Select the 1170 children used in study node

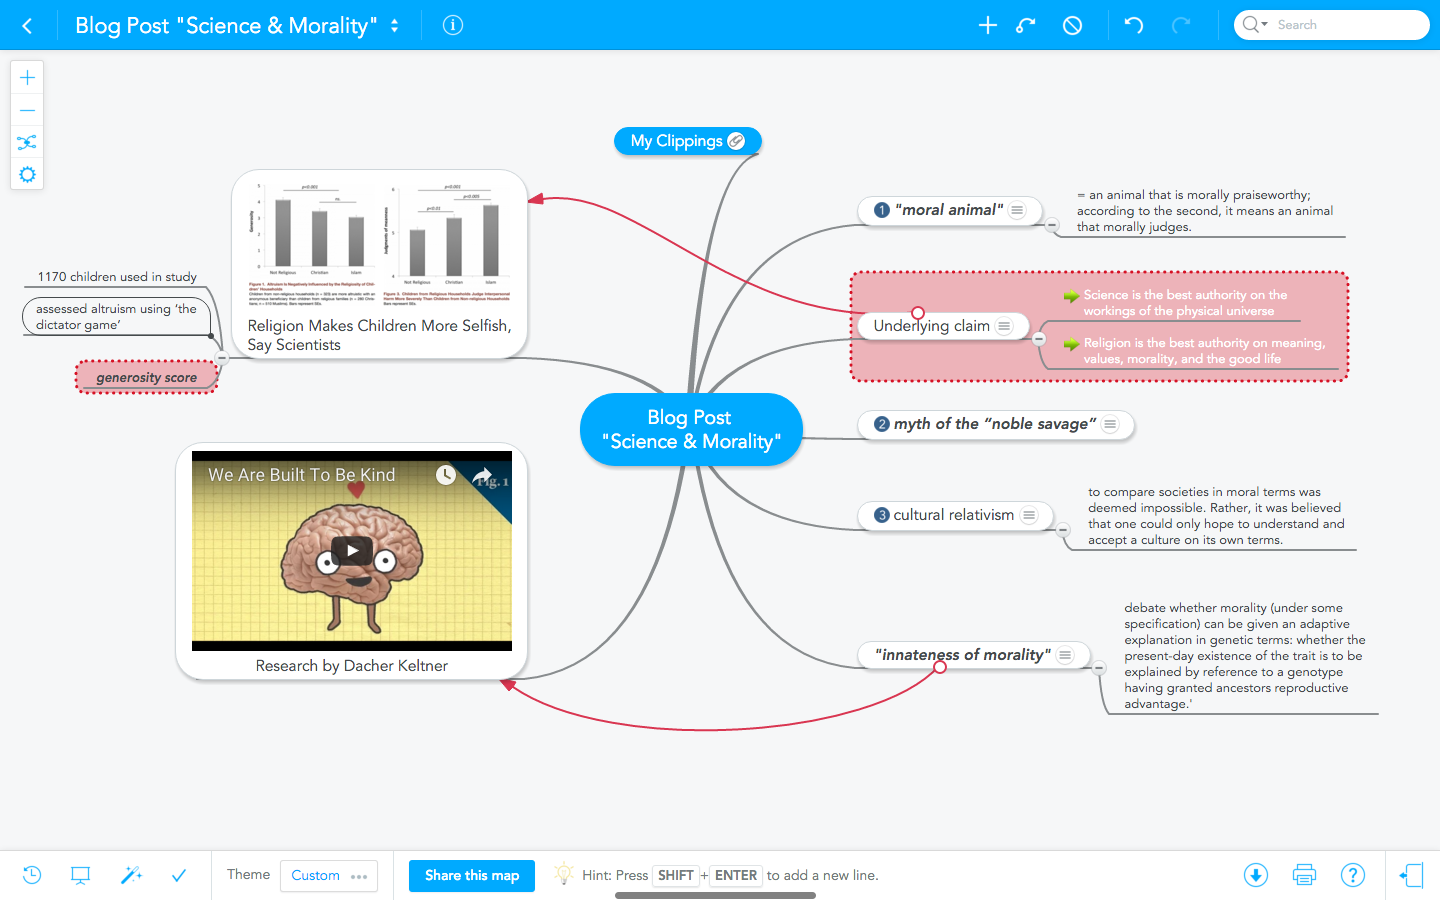click(117, 277)
